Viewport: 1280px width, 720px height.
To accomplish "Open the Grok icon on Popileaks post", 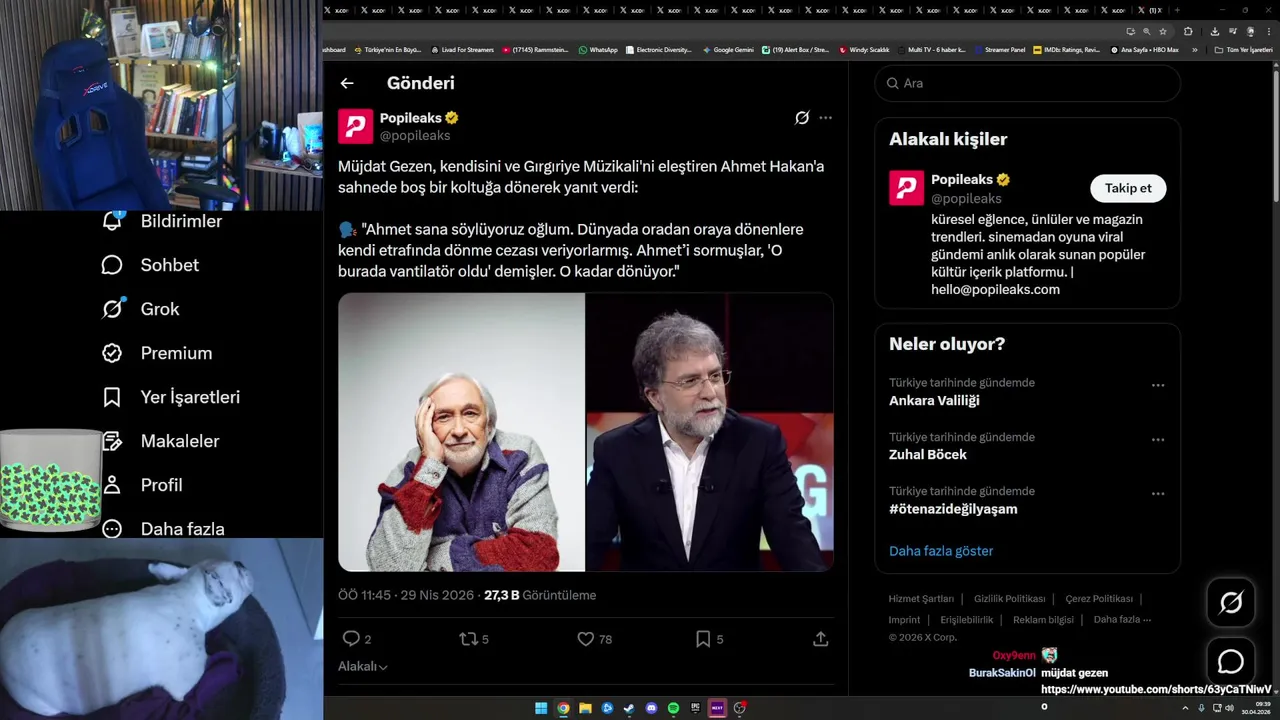I will [x=802, y=118].
